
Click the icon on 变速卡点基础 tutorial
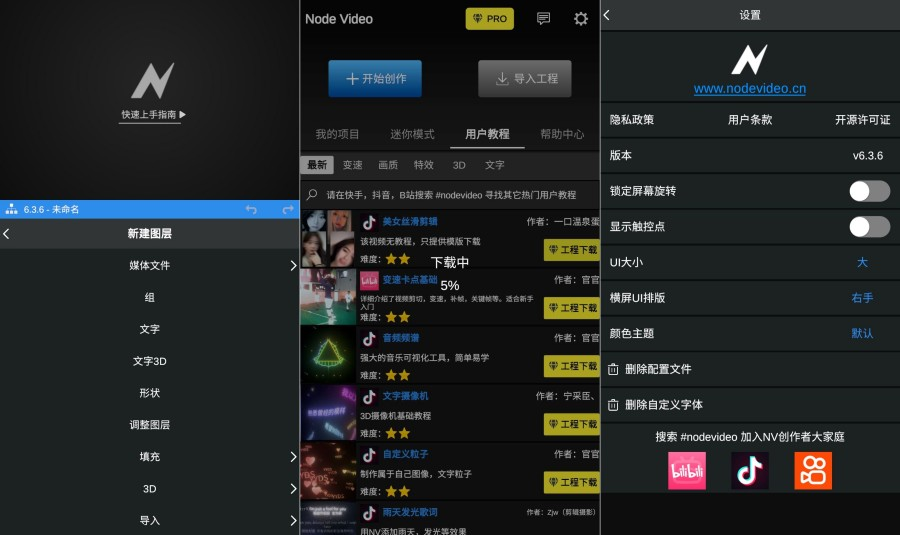coord(369,280)
